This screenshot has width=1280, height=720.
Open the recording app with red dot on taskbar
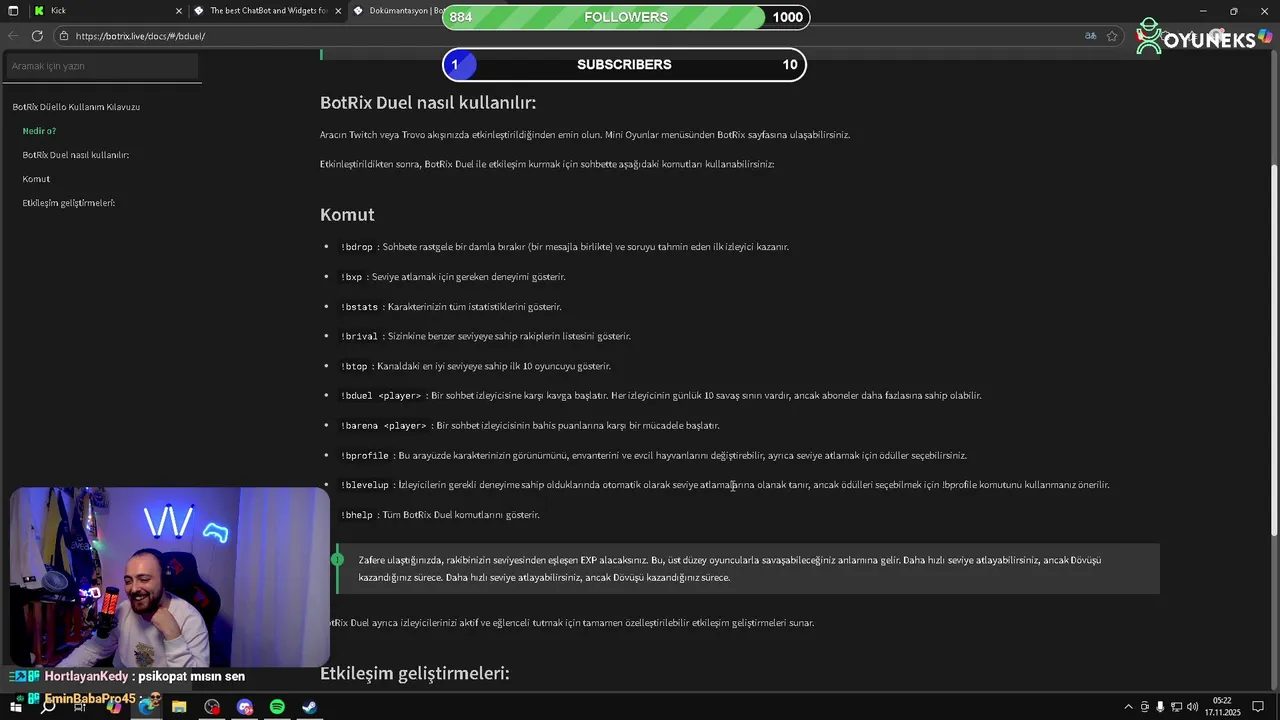(x=212, y=707)
